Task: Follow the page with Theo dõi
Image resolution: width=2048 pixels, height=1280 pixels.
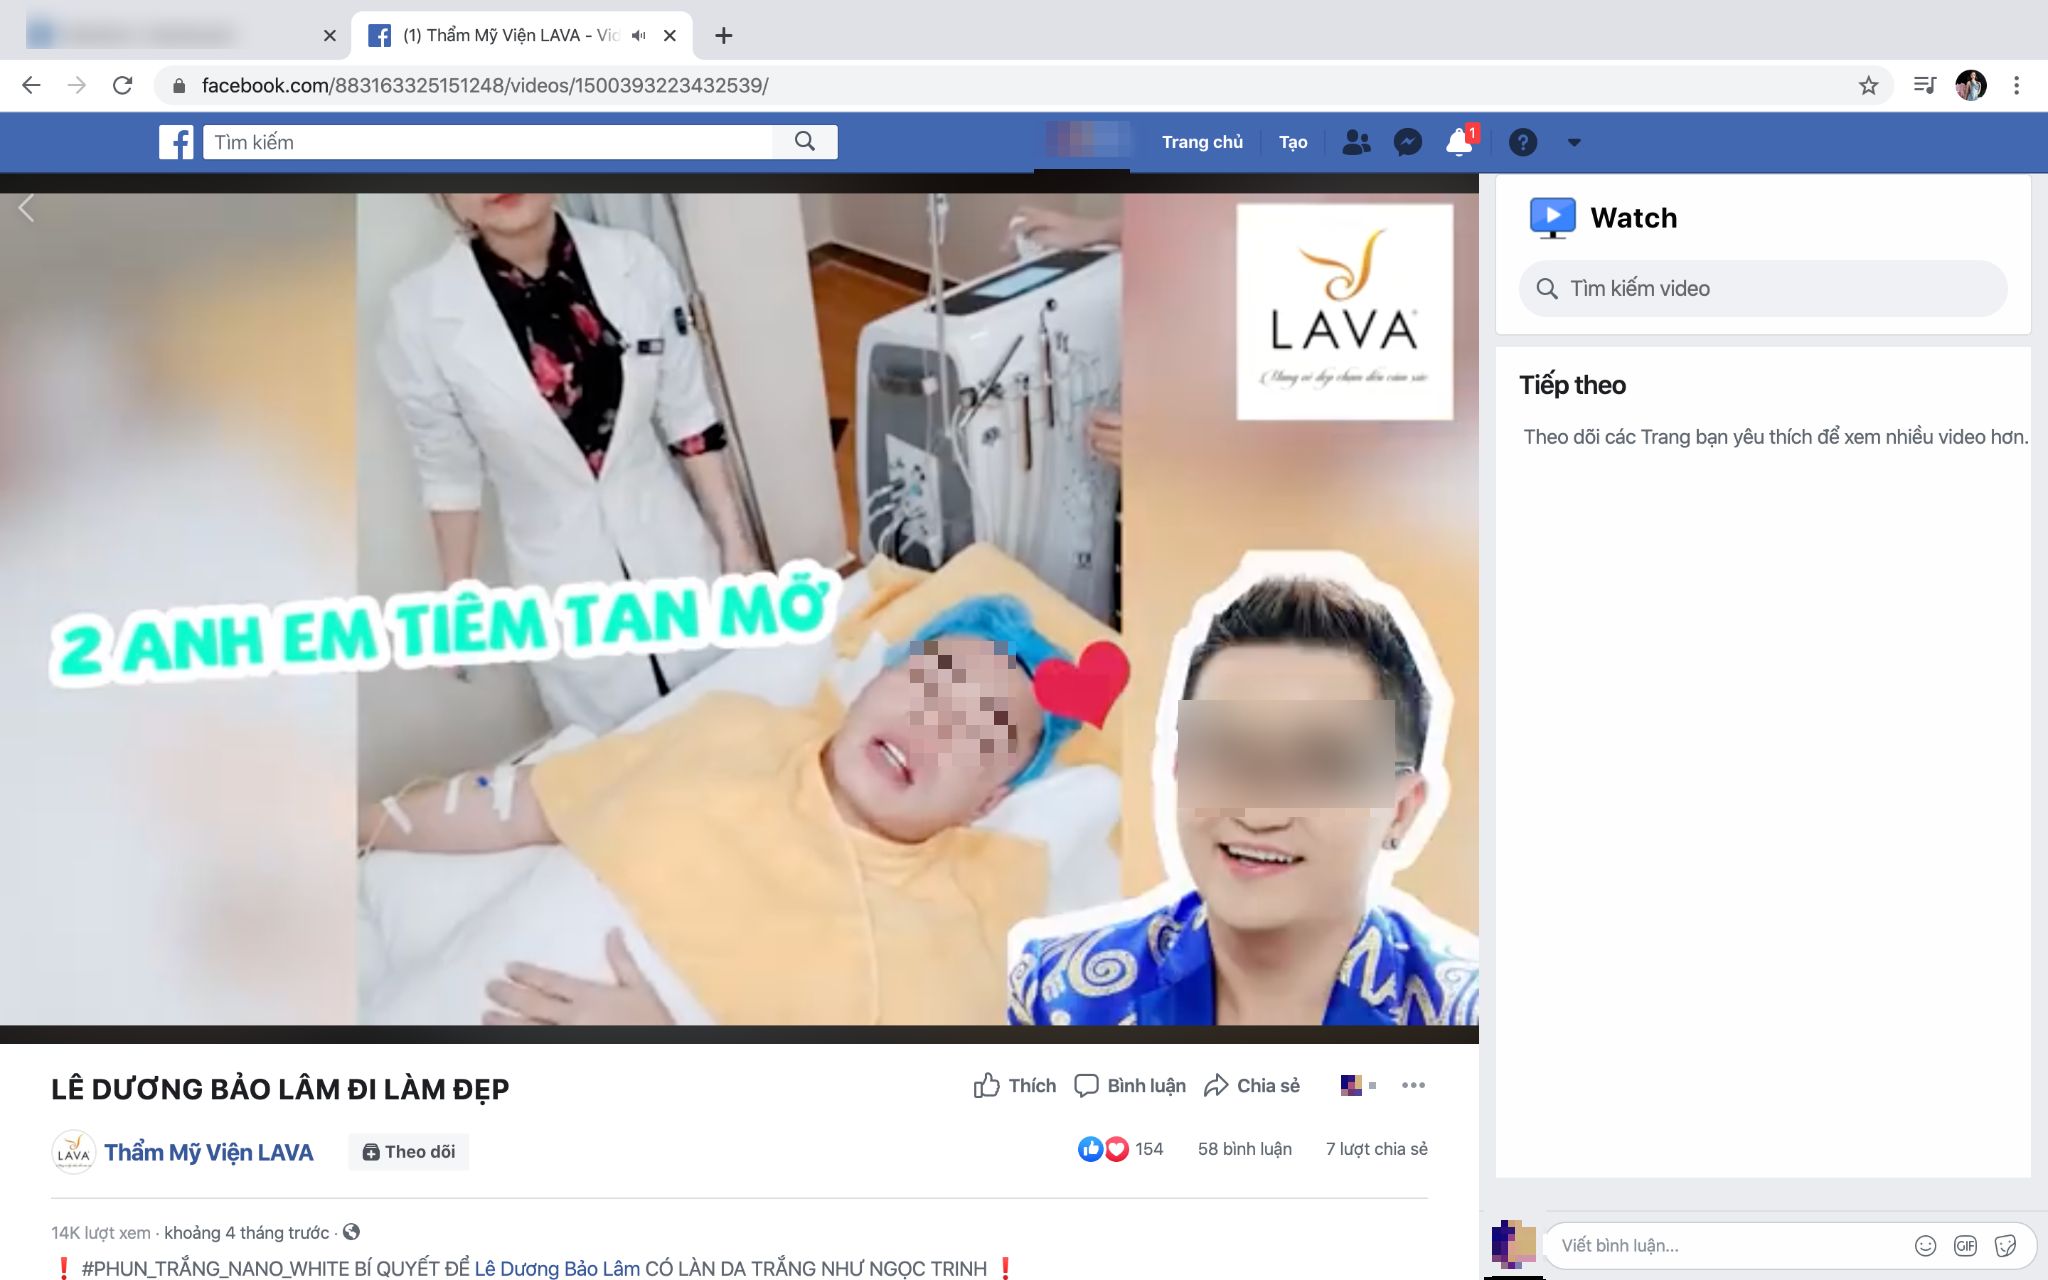Action: point(409,1152)
